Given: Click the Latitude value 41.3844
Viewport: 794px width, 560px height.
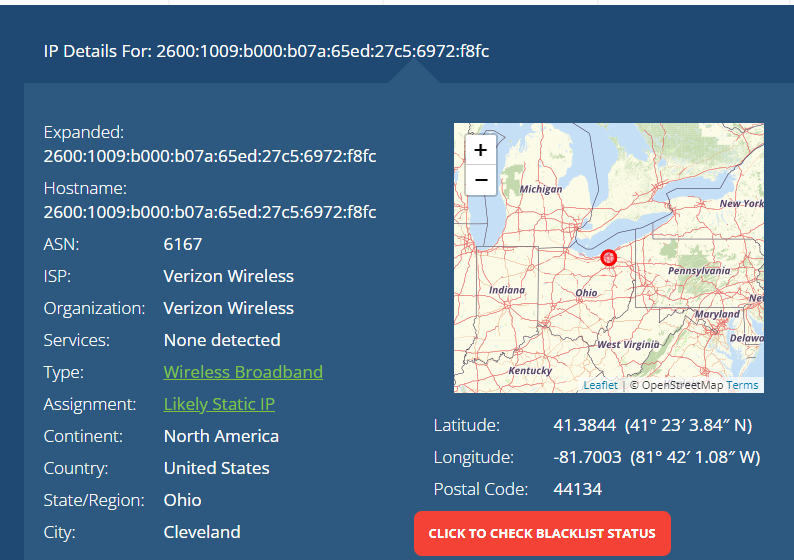Looking at the screenshot, I should [585, 425].
